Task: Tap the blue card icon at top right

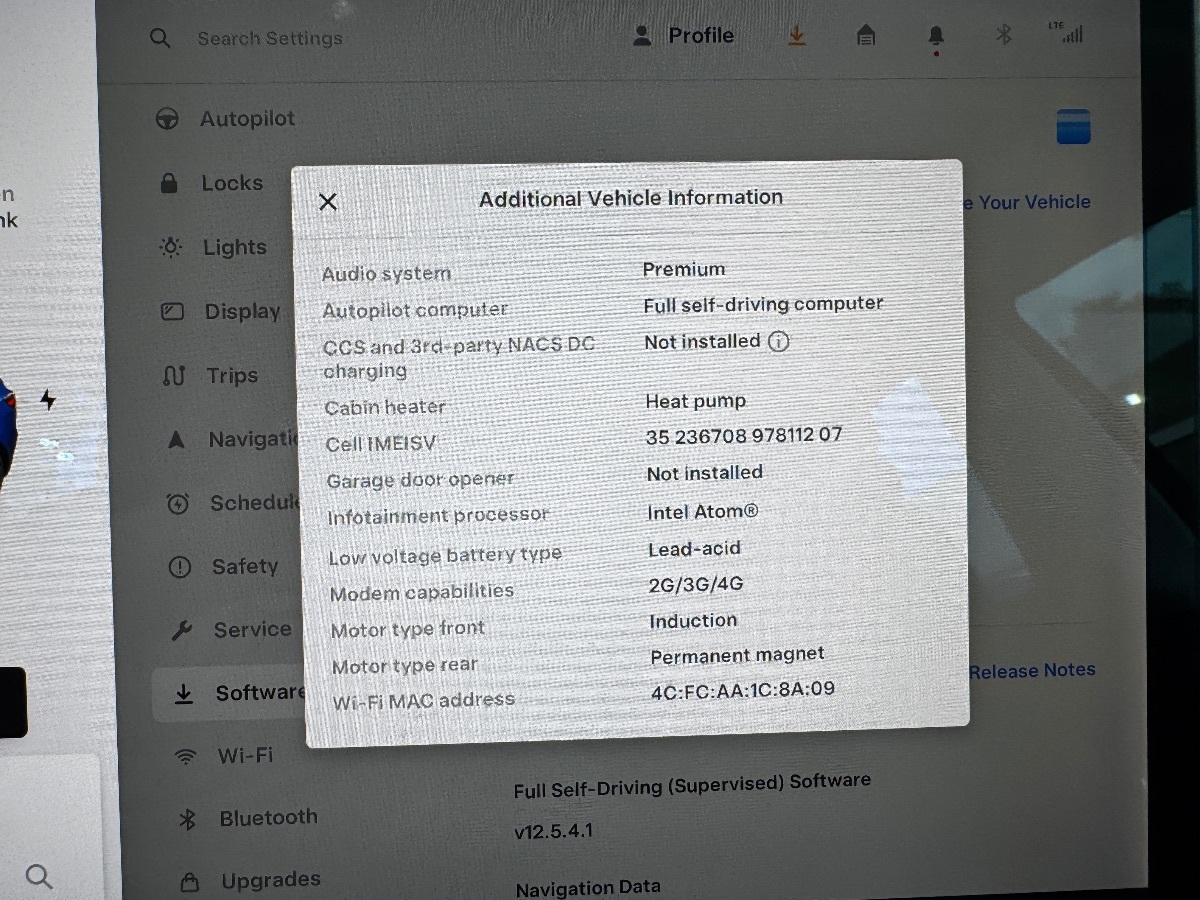Action: (1073, 127)
